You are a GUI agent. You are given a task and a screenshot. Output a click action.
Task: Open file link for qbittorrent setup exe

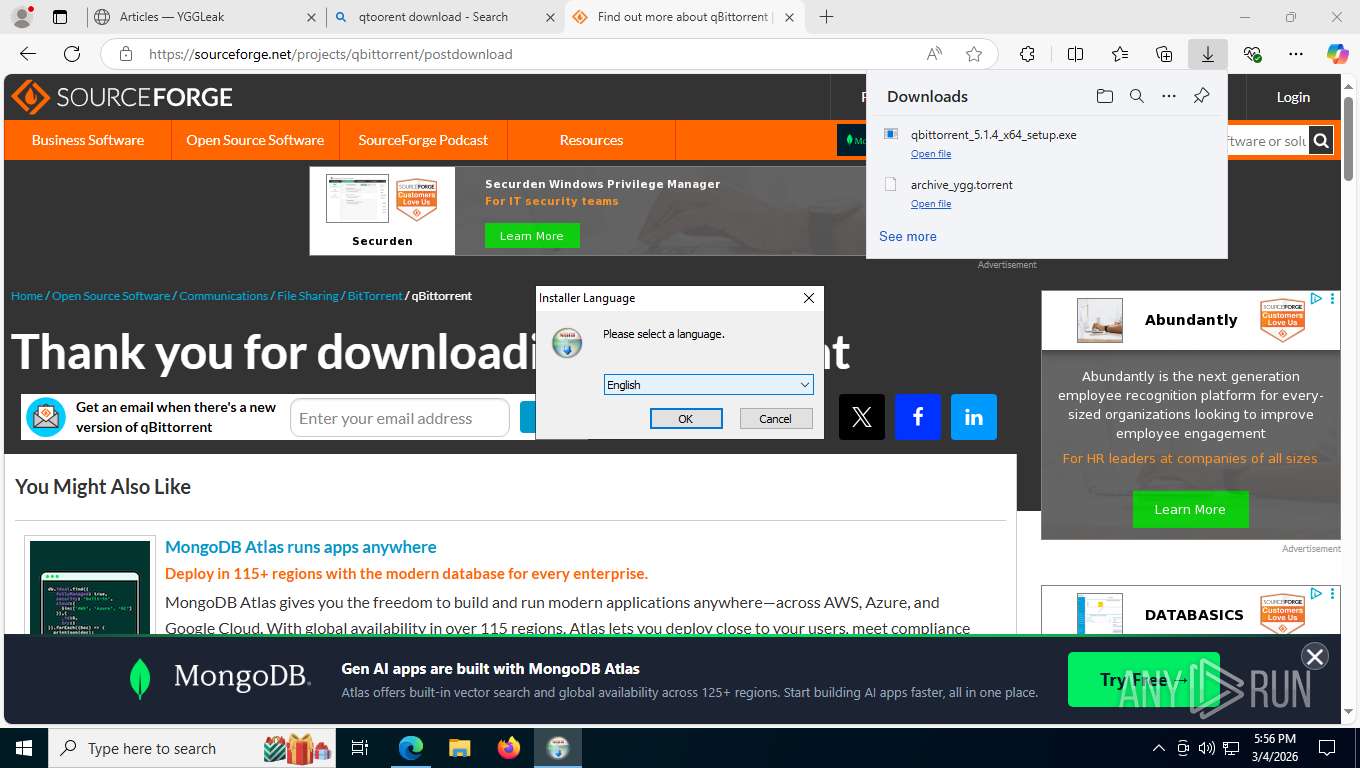(931, 154)
